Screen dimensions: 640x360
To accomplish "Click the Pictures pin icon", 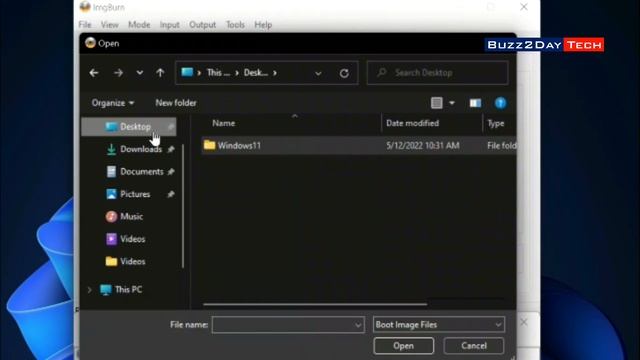I will click(x=171, y=194).
